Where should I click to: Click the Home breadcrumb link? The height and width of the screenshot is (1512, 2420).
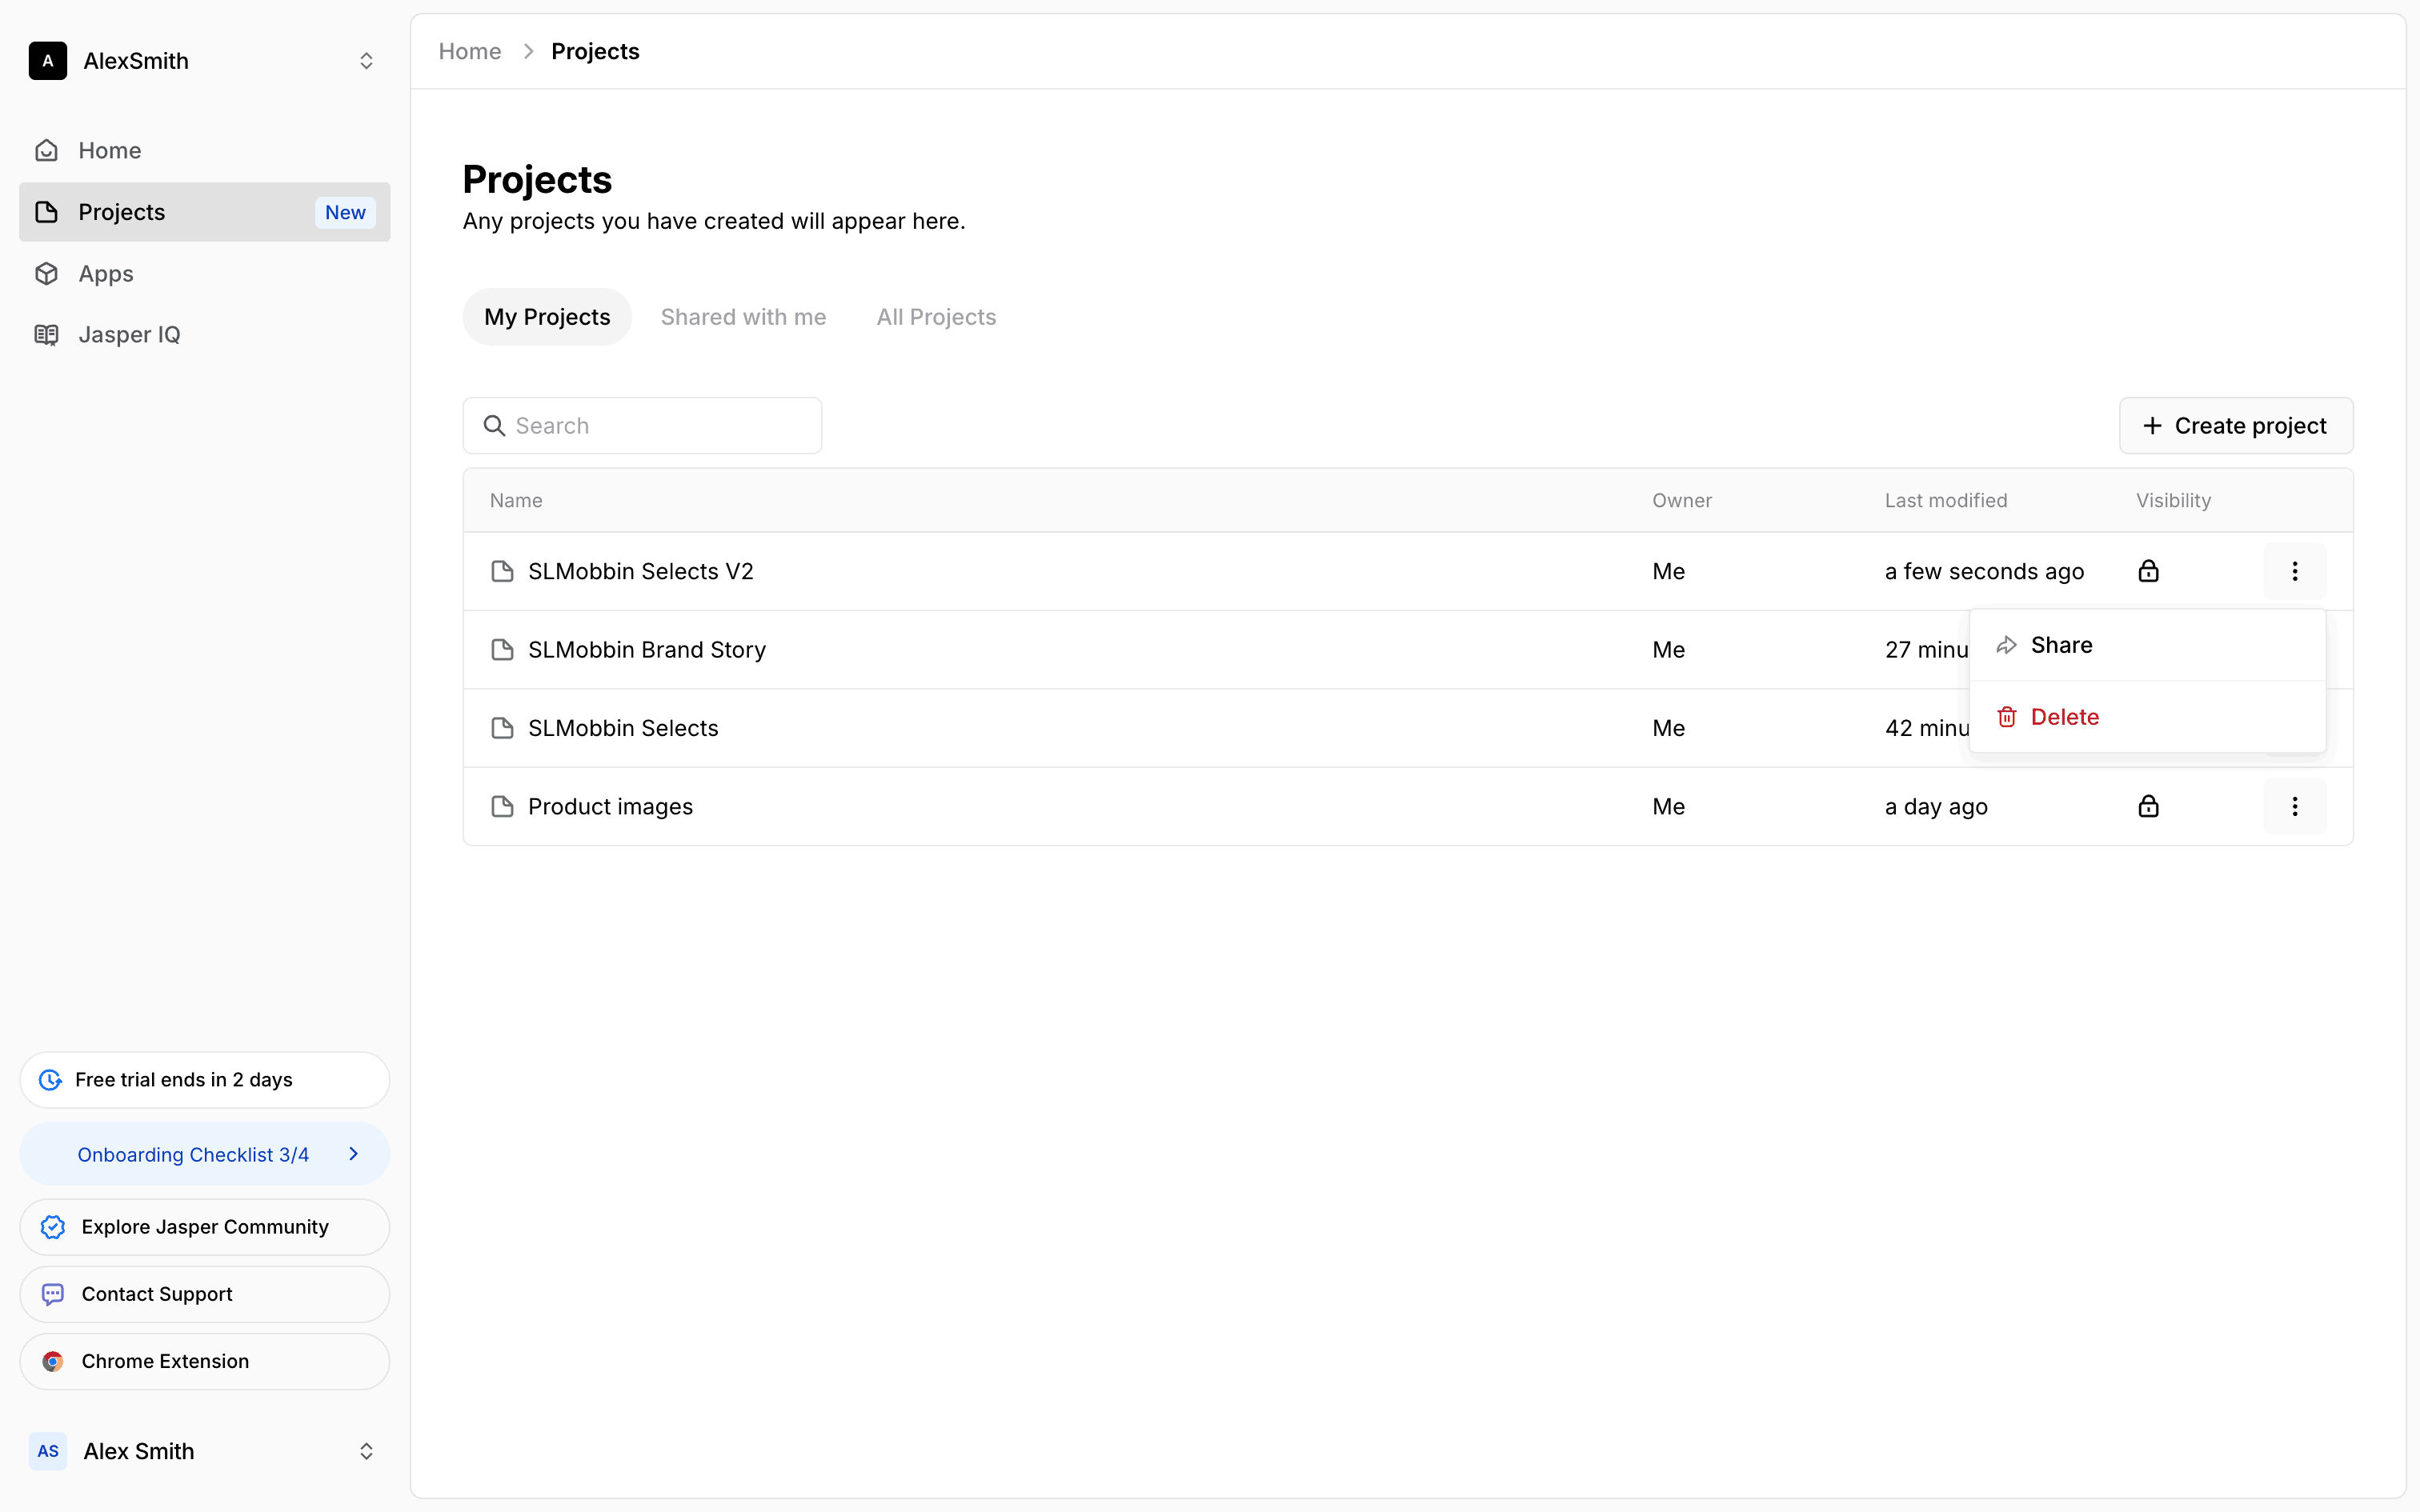(x=470, y=51)
